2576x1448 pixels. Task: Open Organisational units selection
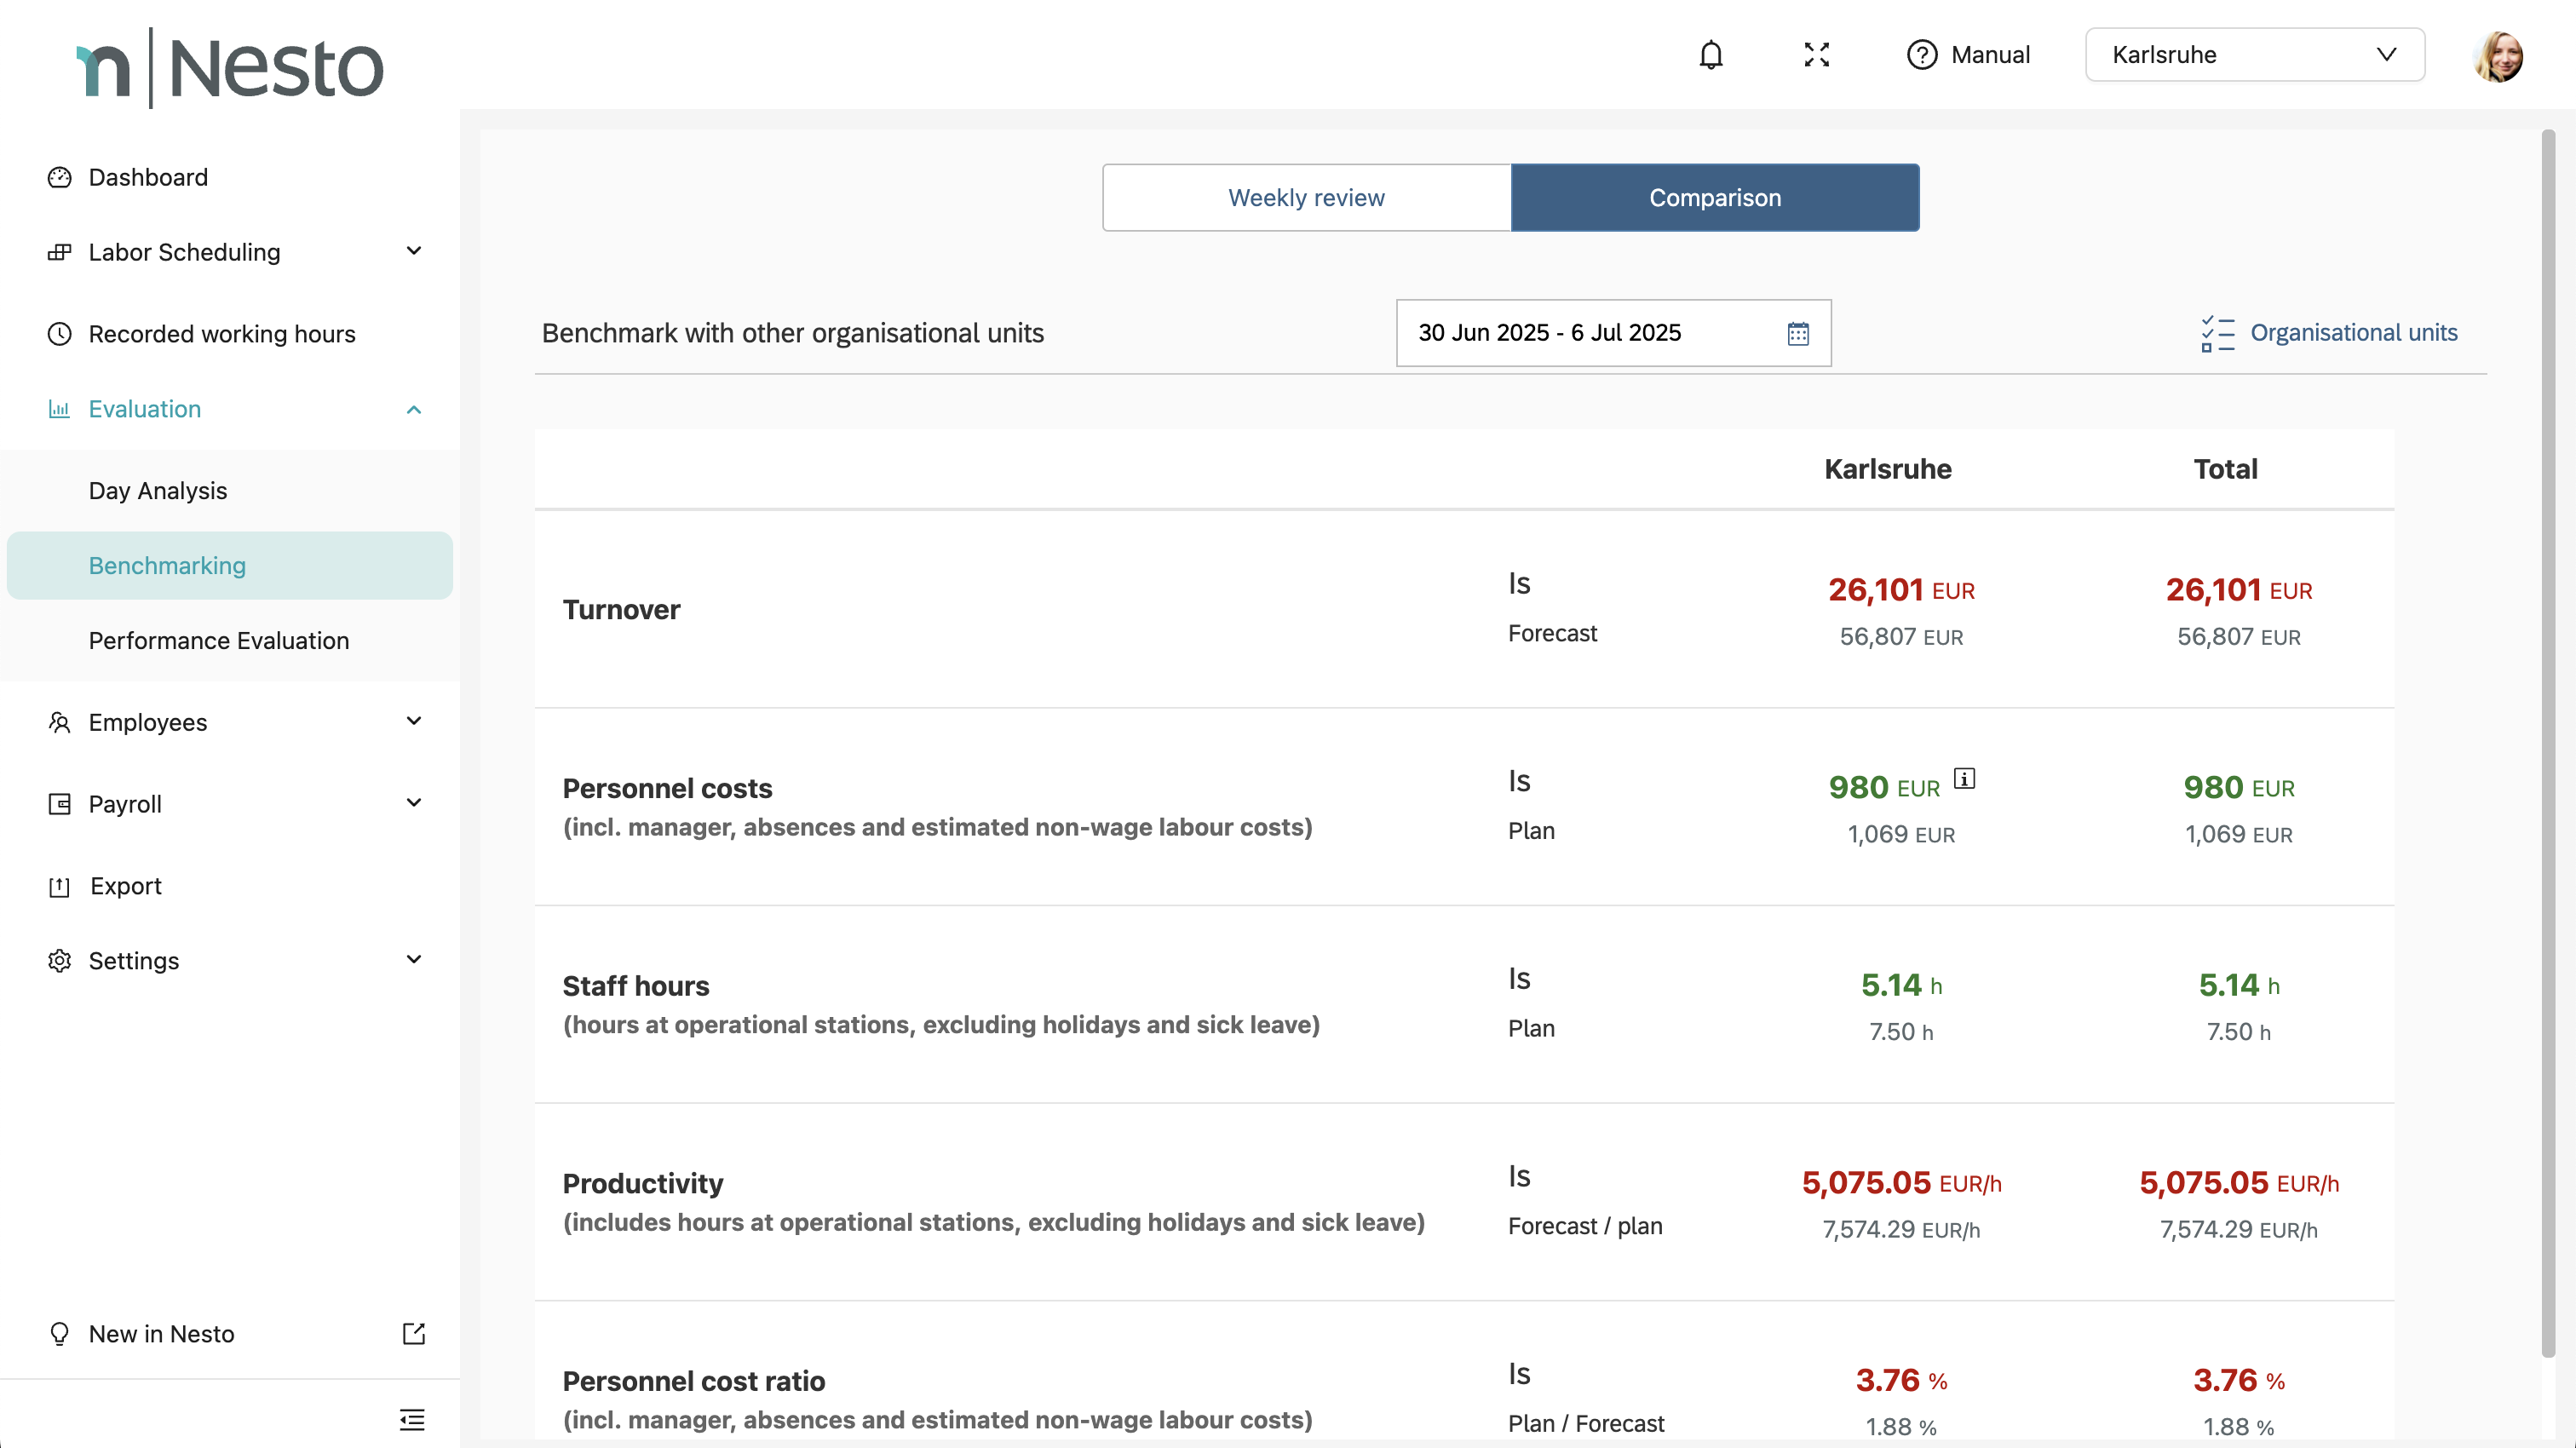pos(2329,333)
